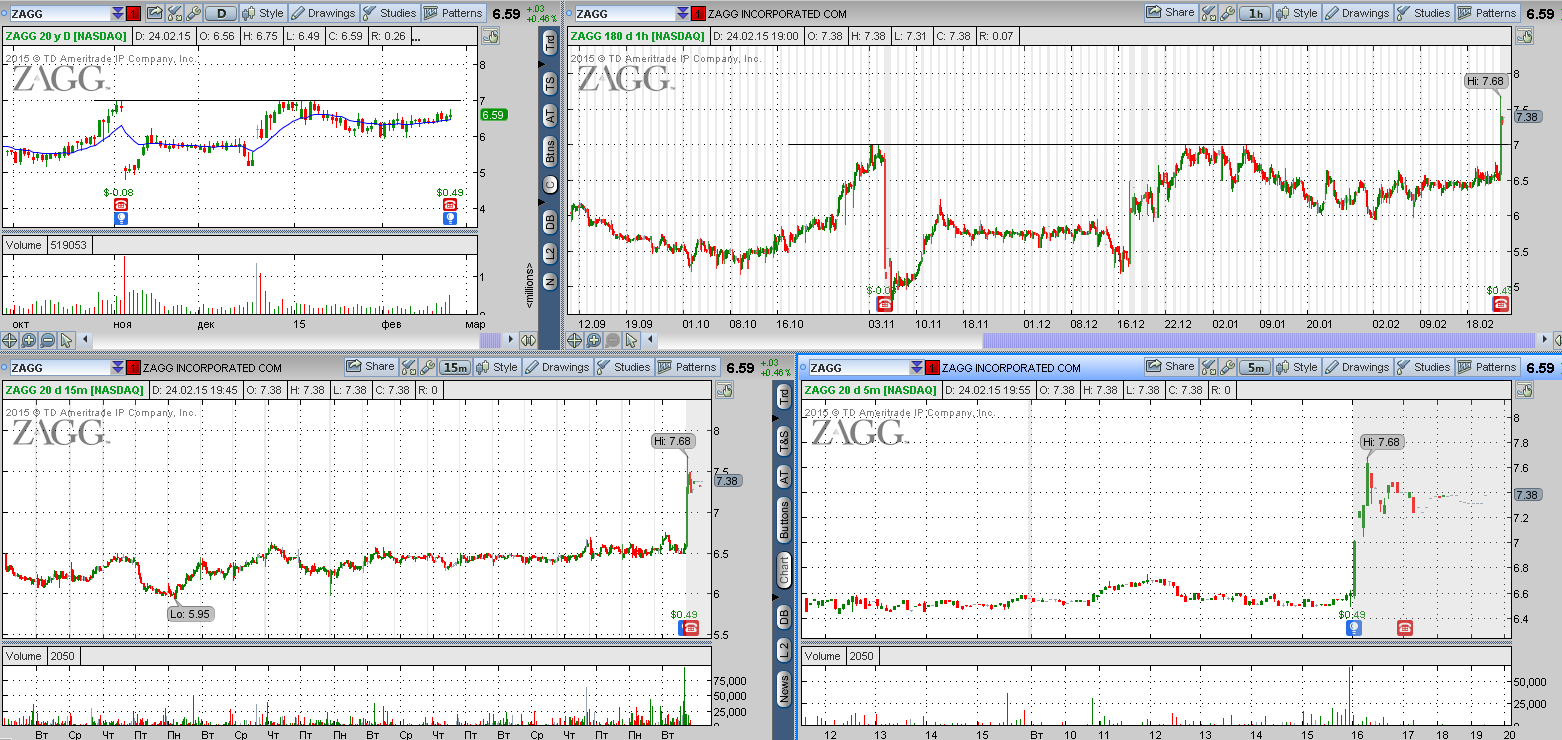This screenshot has height=740, width=1562.
Task: Open symbol dropdown arrow in 15m chart
Action: click(118, 367)
